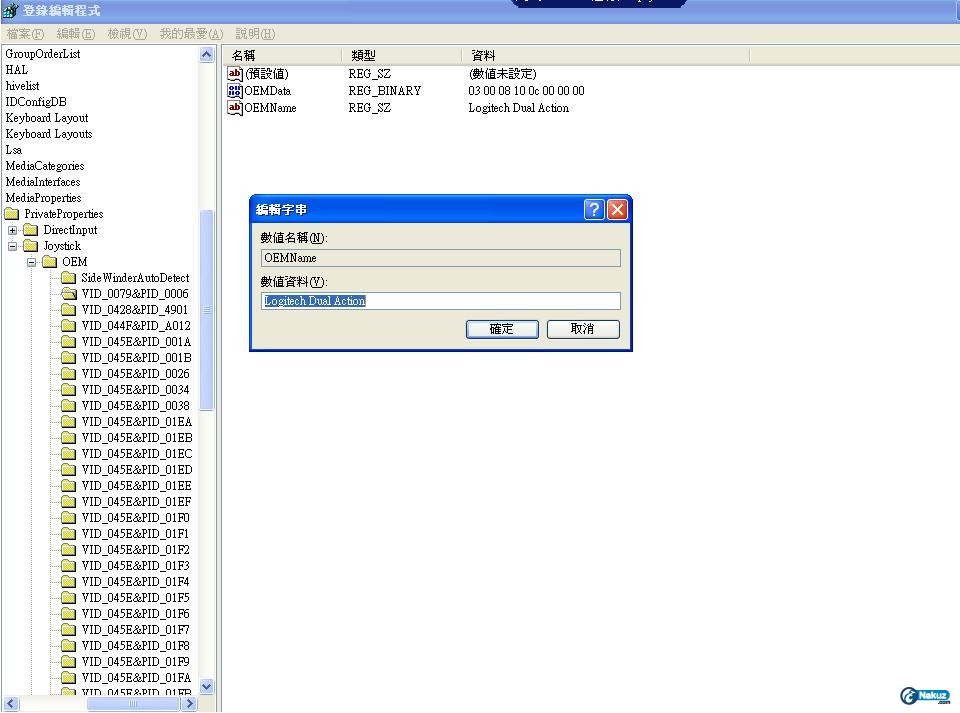
Task: Select the OEMData value row name
Action: [268, 91]
